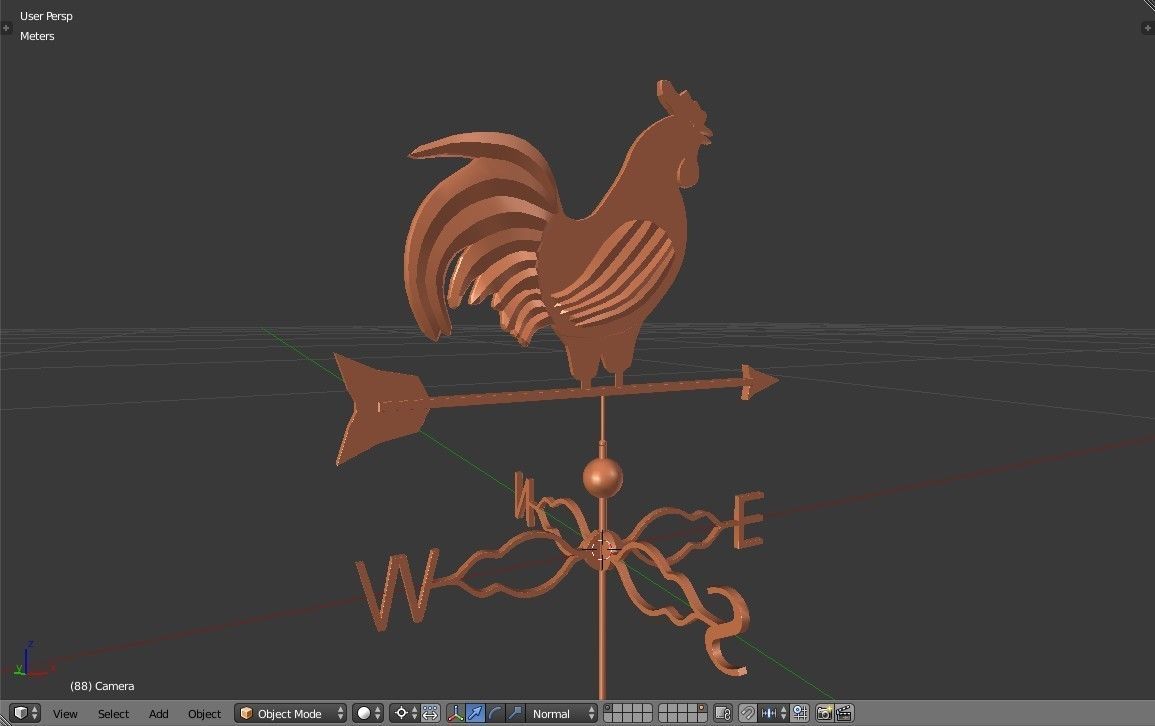The image size is (1155, 726).
Task: Click the OpenGL render animation clapperboard icon
Action: tap(843, 713)
